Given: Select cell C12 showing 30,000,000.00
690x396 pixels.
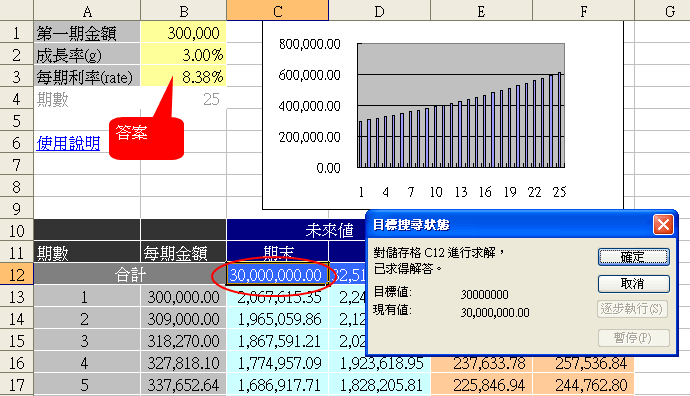Looking at the screenshot, I should point(278,275).
